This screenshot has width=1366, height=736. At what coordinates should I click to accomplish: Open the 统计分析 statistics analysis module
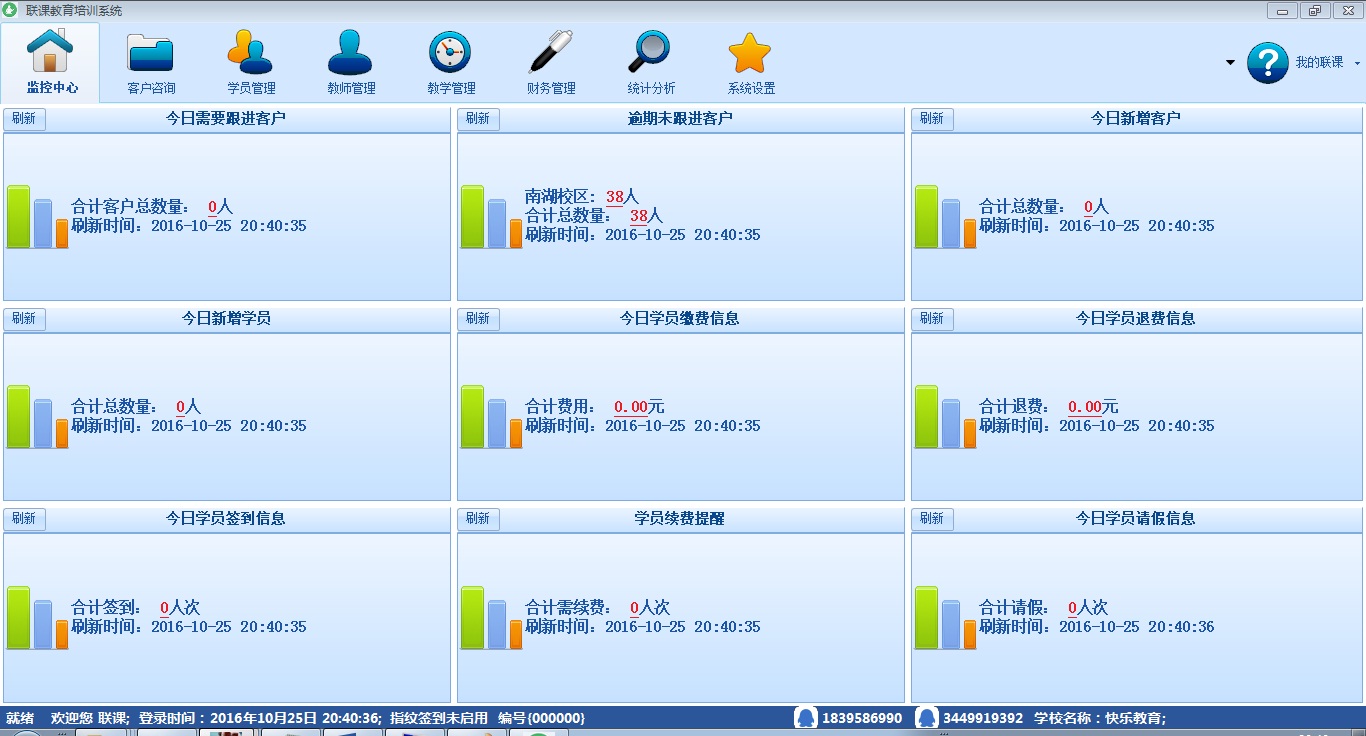coord(649,60)
